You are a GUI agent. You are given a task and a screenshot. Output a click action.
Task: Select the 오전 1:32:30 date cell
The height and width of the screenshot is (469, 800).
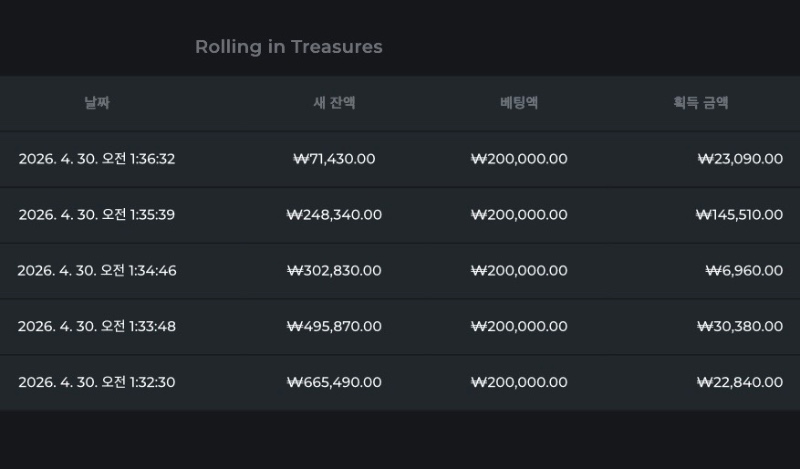97,382
